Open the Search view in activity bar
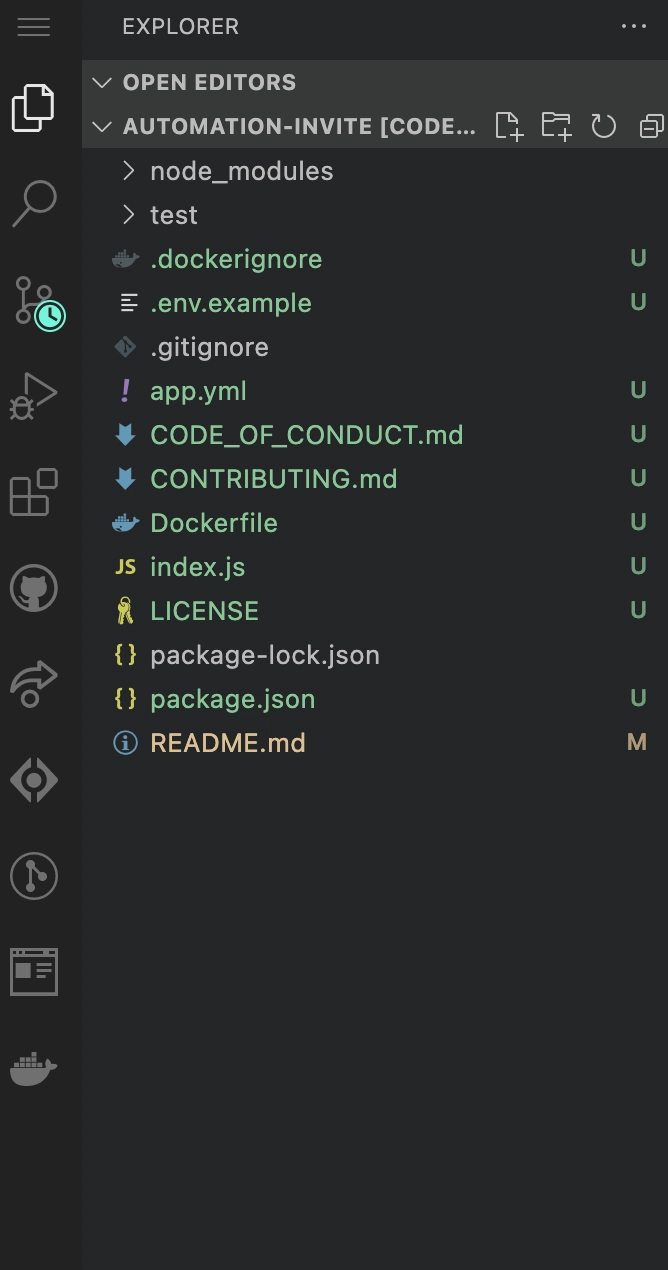Screen dimensions: 668x1270 click(x=34, y=203)
